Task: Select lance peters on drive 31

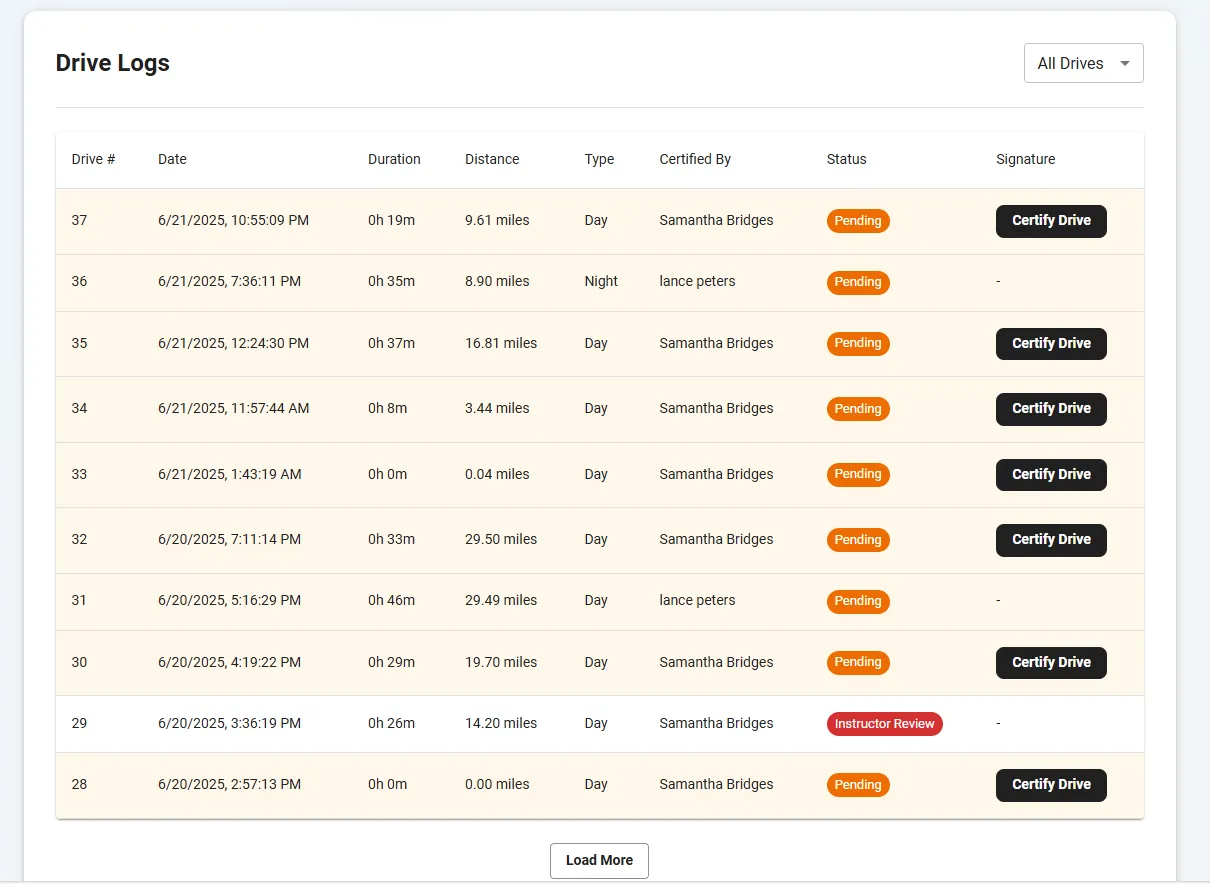Action: click(696, 600)
